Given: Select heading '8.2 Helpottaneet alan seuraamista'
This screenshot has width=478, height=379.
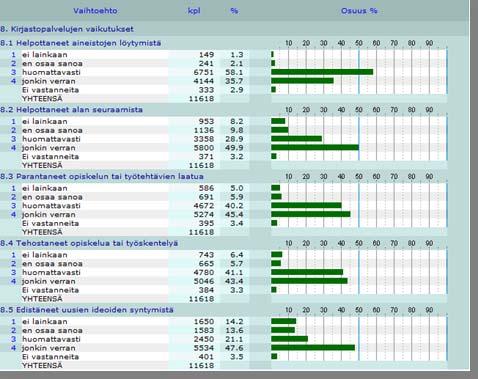Looking at the screenshot, I should 71,110.
